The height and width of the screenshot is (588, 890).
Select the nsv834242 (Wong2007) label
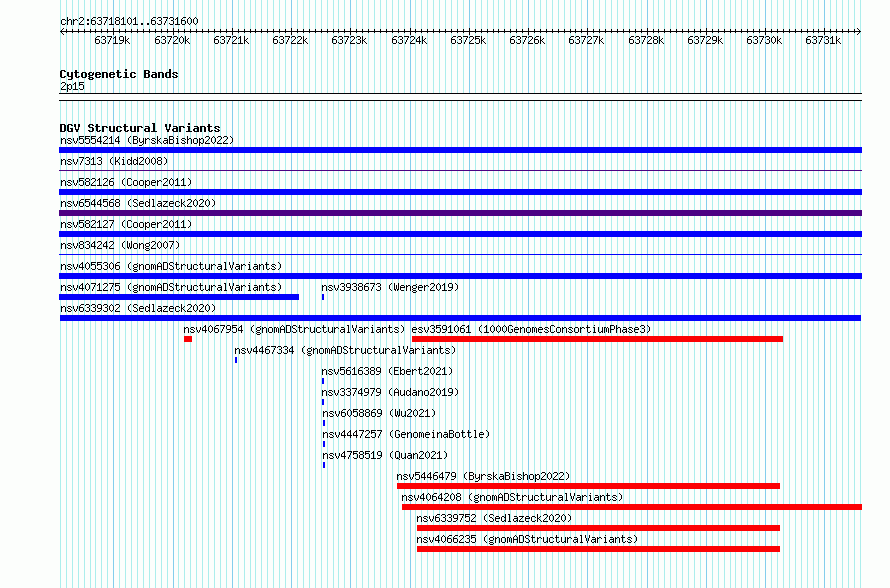coord(120,245)
